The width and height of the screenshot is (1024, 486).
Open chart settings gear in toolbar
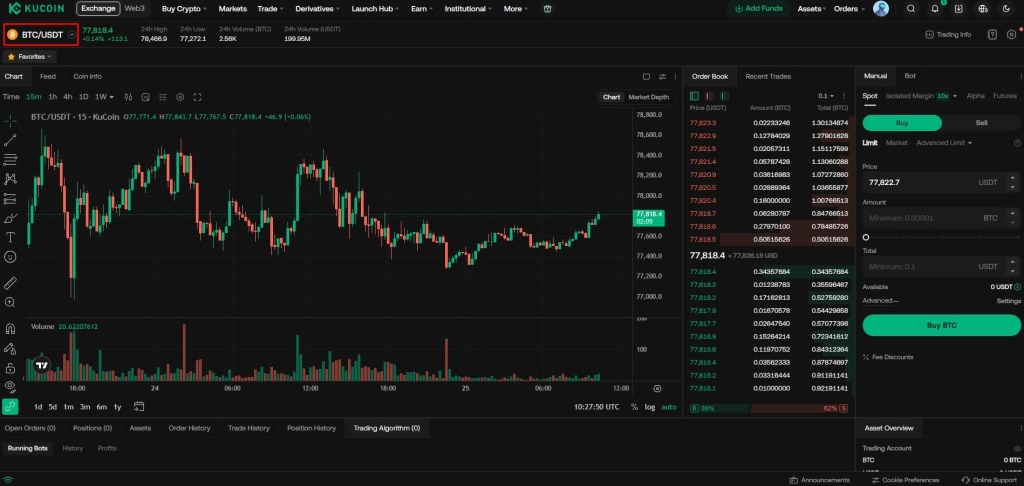point(180,97)
